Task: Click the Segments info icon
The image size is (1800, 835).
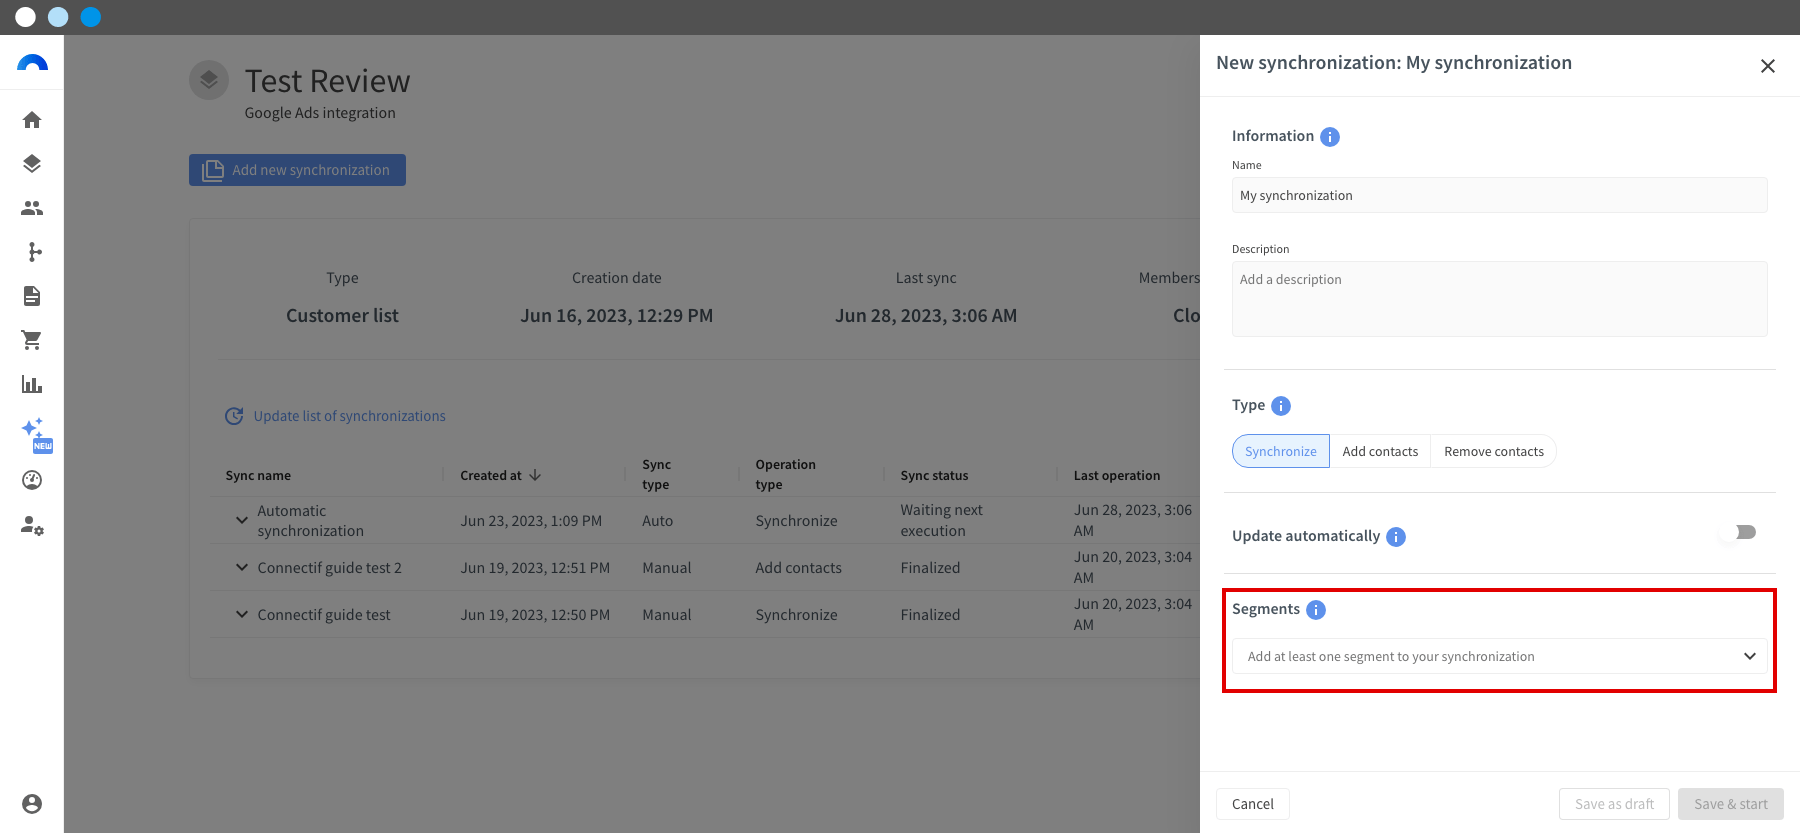Action: point(1316,610)
